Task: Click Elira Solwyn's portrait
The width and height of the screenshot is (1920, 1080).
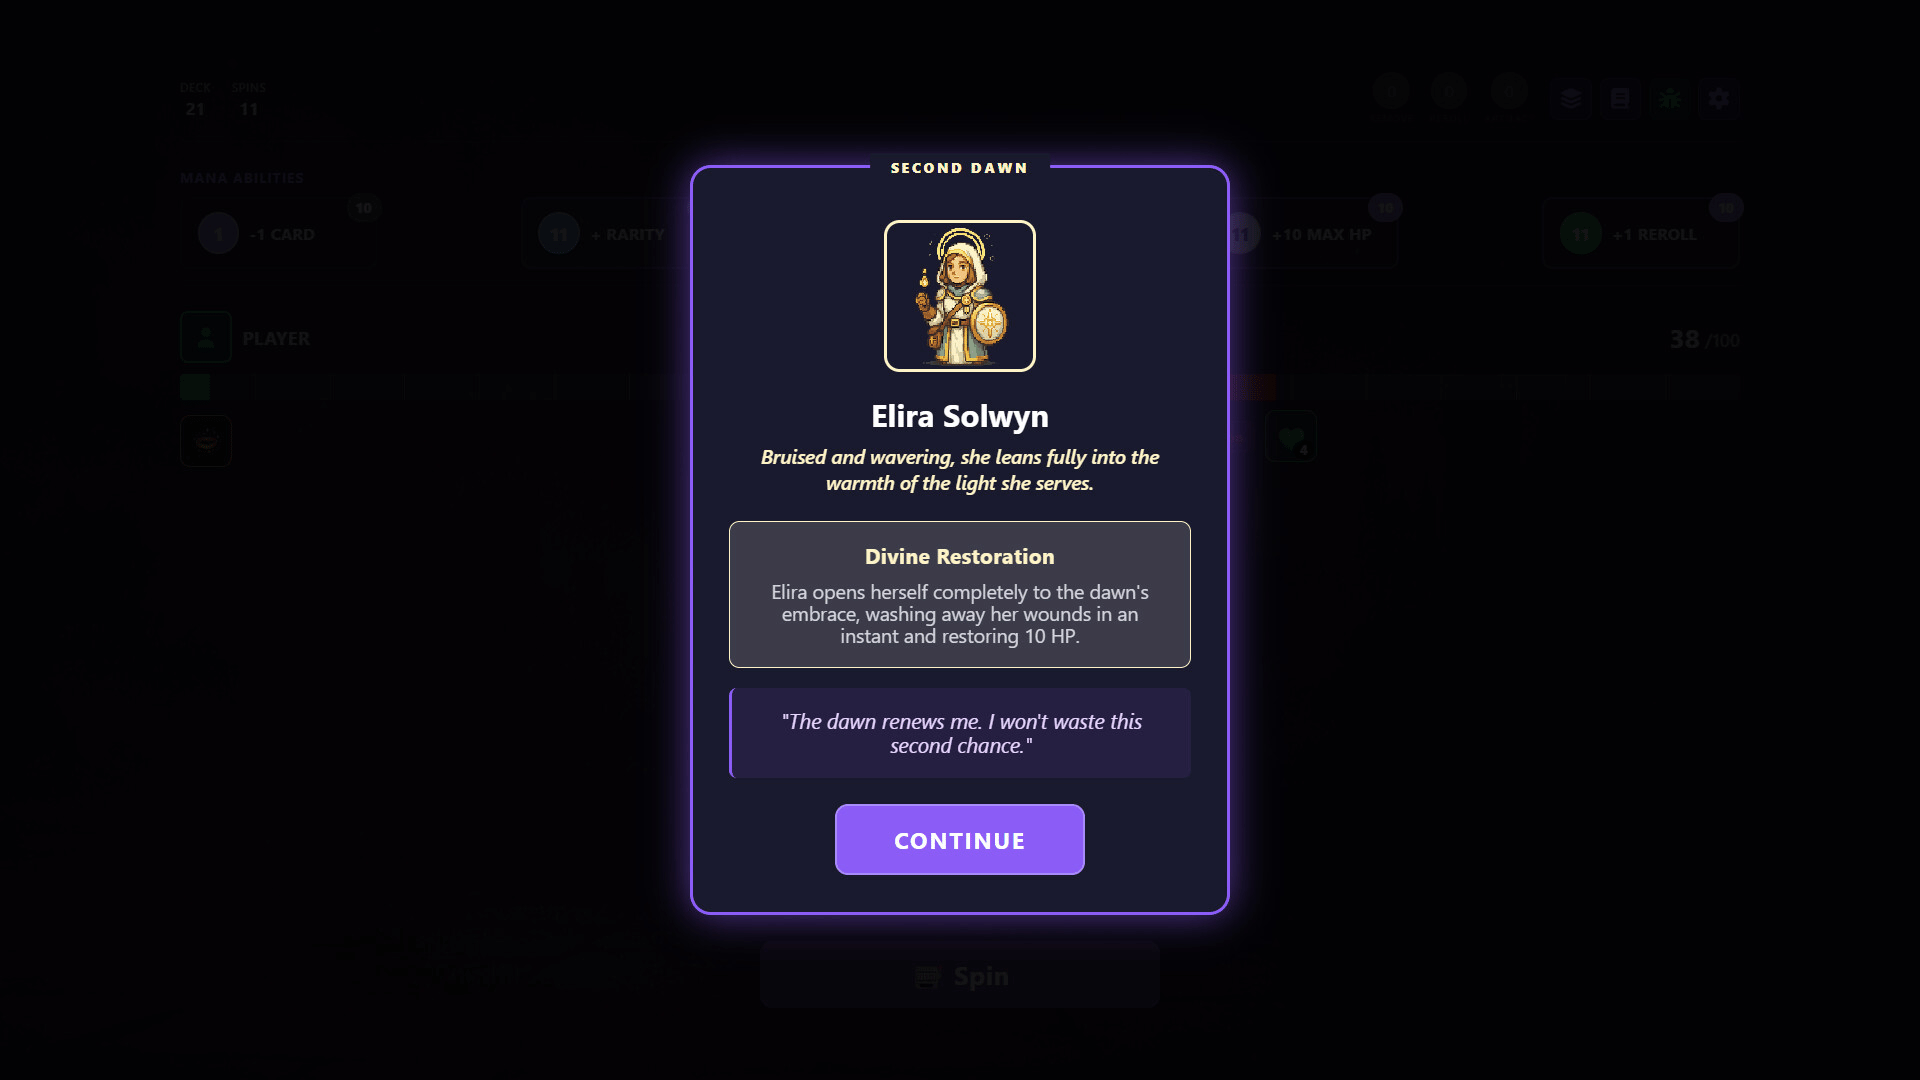Action: click(x=959, y=296)
